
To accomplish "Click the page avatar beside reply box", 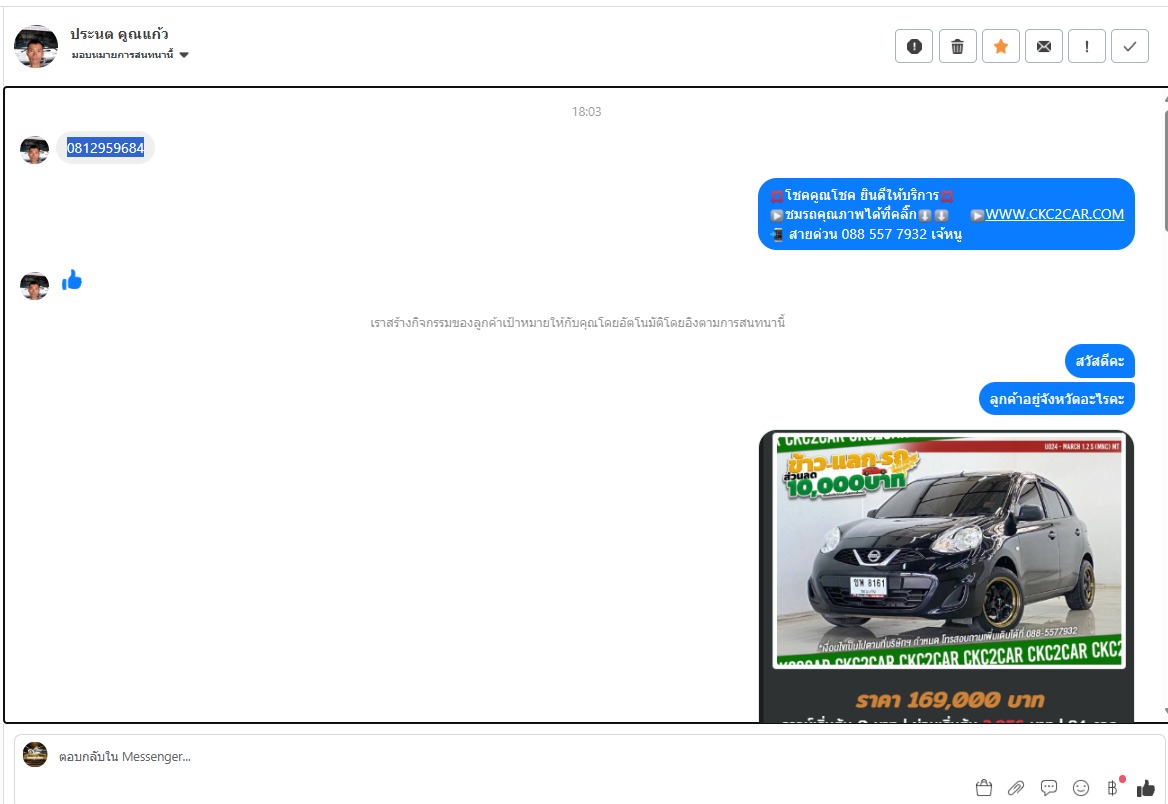I will [x=35, y=754].
